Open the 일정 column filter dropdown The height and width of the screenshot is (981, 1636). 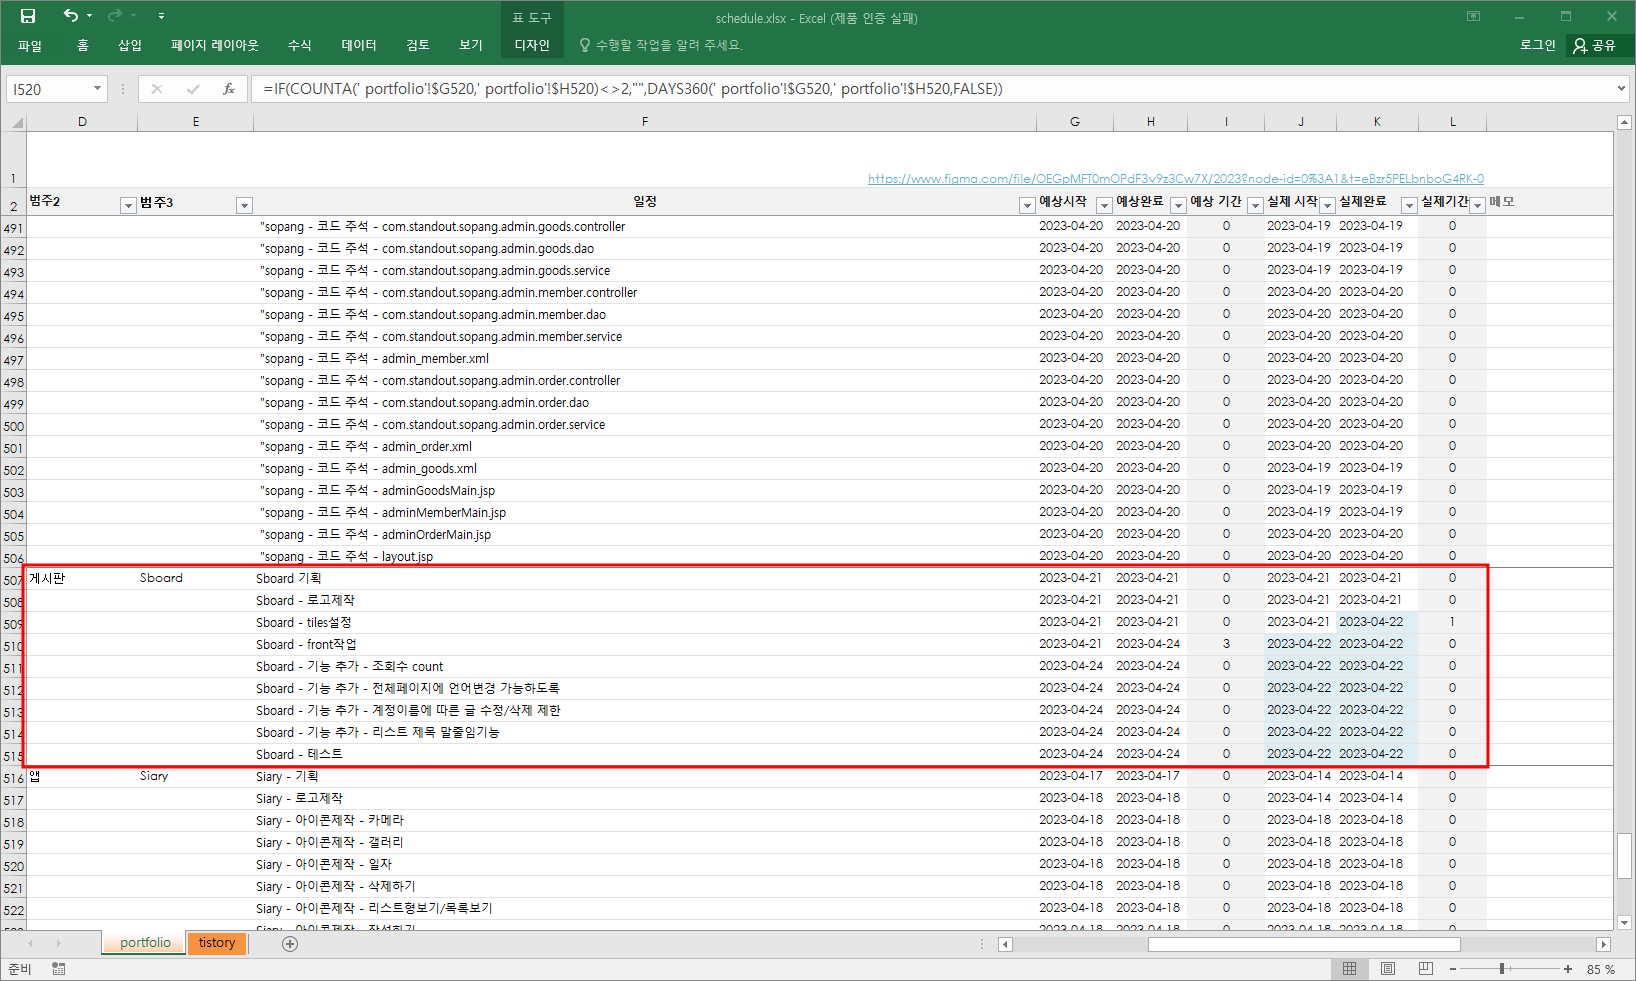click(x=1027, y=205)
